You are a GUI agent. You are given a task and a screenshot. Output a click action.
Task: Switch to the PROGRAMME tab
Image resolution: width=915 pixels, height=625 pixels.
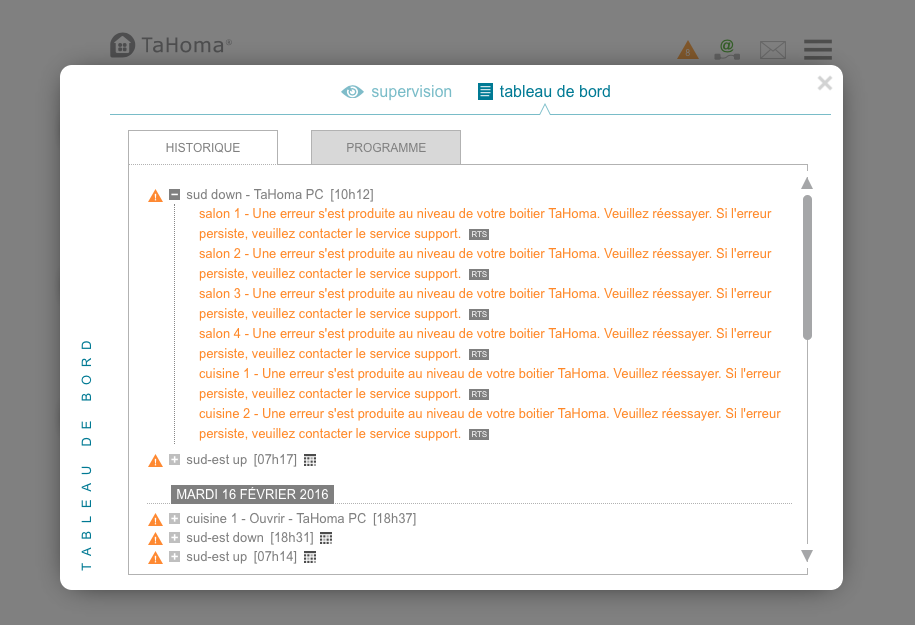(386, 148)
